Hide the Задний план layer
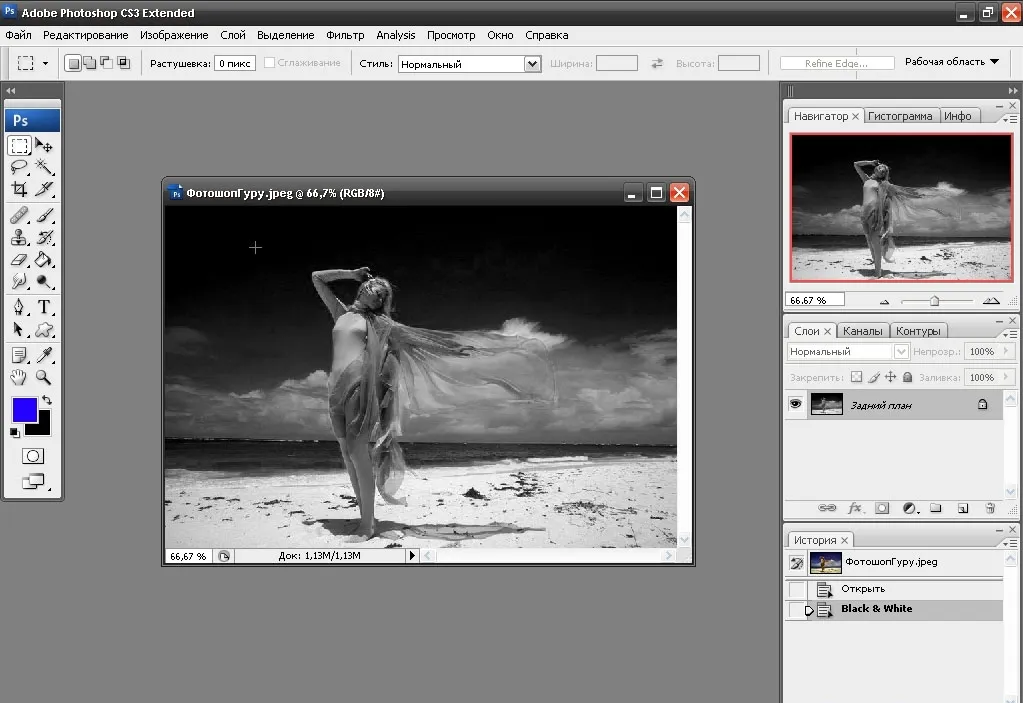 (x=795, y=404)
